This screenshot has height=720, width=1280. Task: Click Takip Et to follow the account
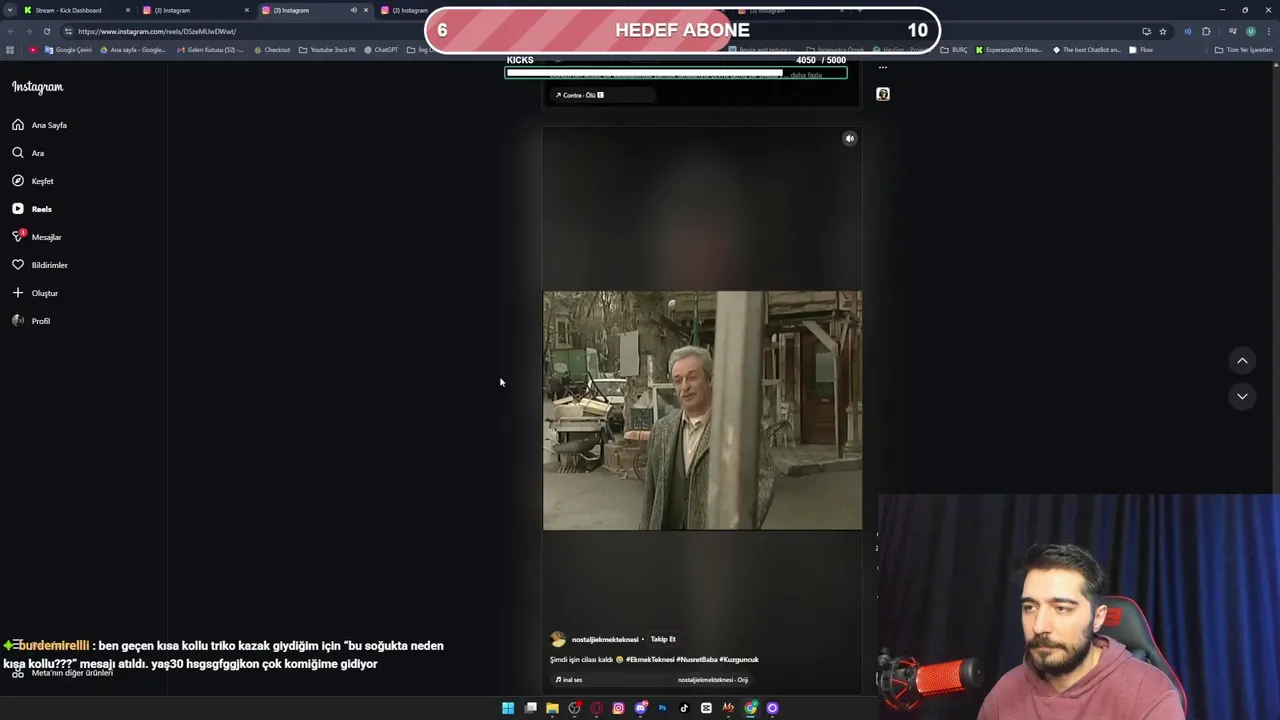pyautogui.click(x=663, y=639)
